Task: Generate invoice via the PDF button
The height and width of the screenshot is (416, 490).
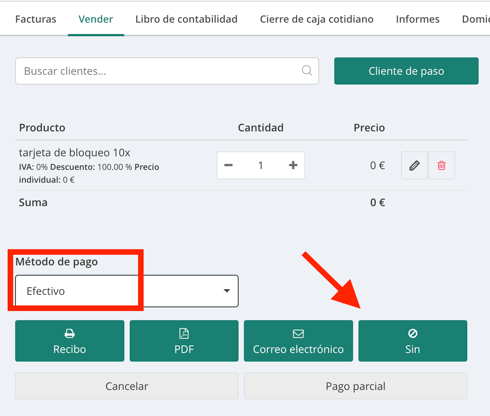Action: [184, 341]
